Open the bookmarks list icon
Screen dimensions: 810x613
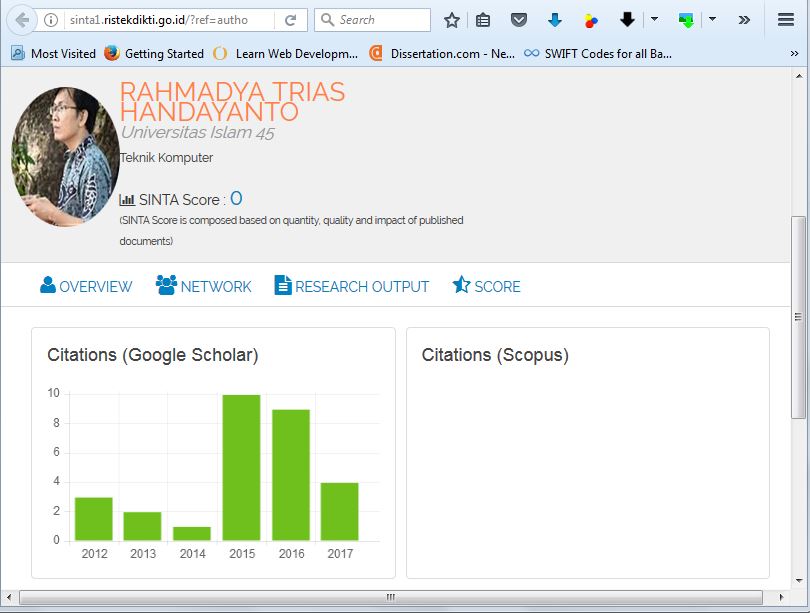tap(483, 20)
